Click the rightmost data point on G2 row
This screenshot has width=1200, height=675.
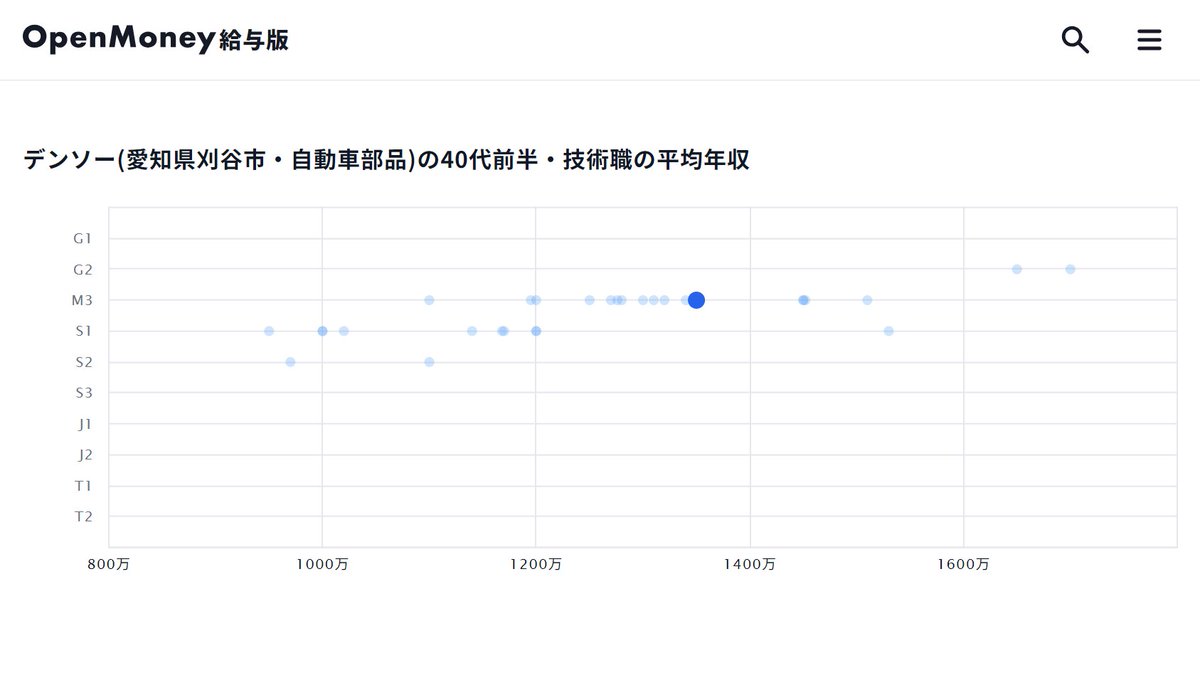pyautogui.click(x=1070, y=269)
